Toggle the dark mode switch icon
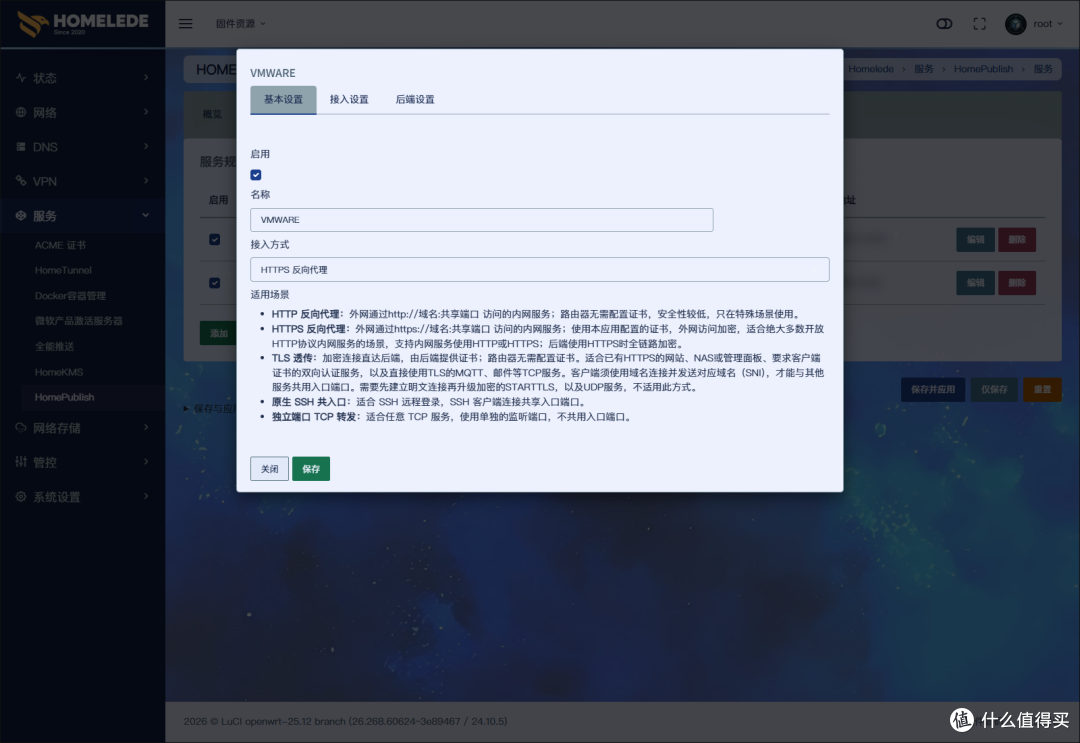 point(944,23)
